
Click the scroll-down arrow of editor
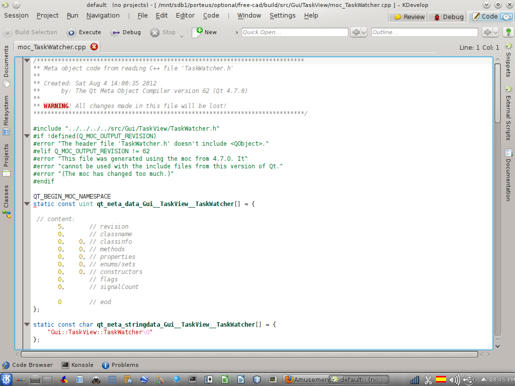497,346
